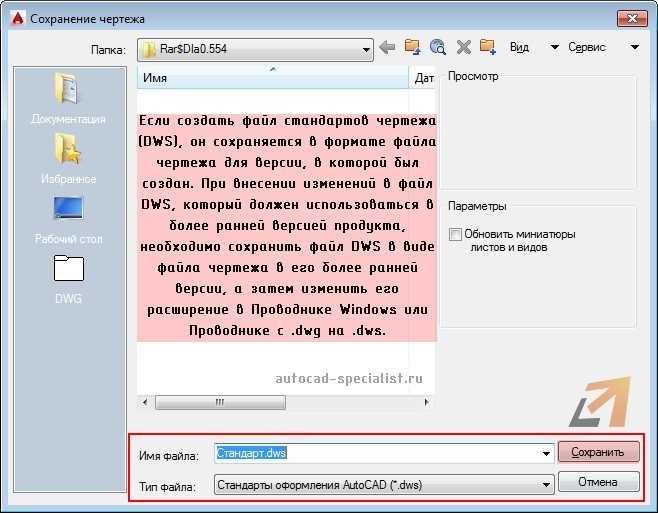Open the Избранное favorites shortcut
Viewport: 658px width, 513px height.
(68, 159)
